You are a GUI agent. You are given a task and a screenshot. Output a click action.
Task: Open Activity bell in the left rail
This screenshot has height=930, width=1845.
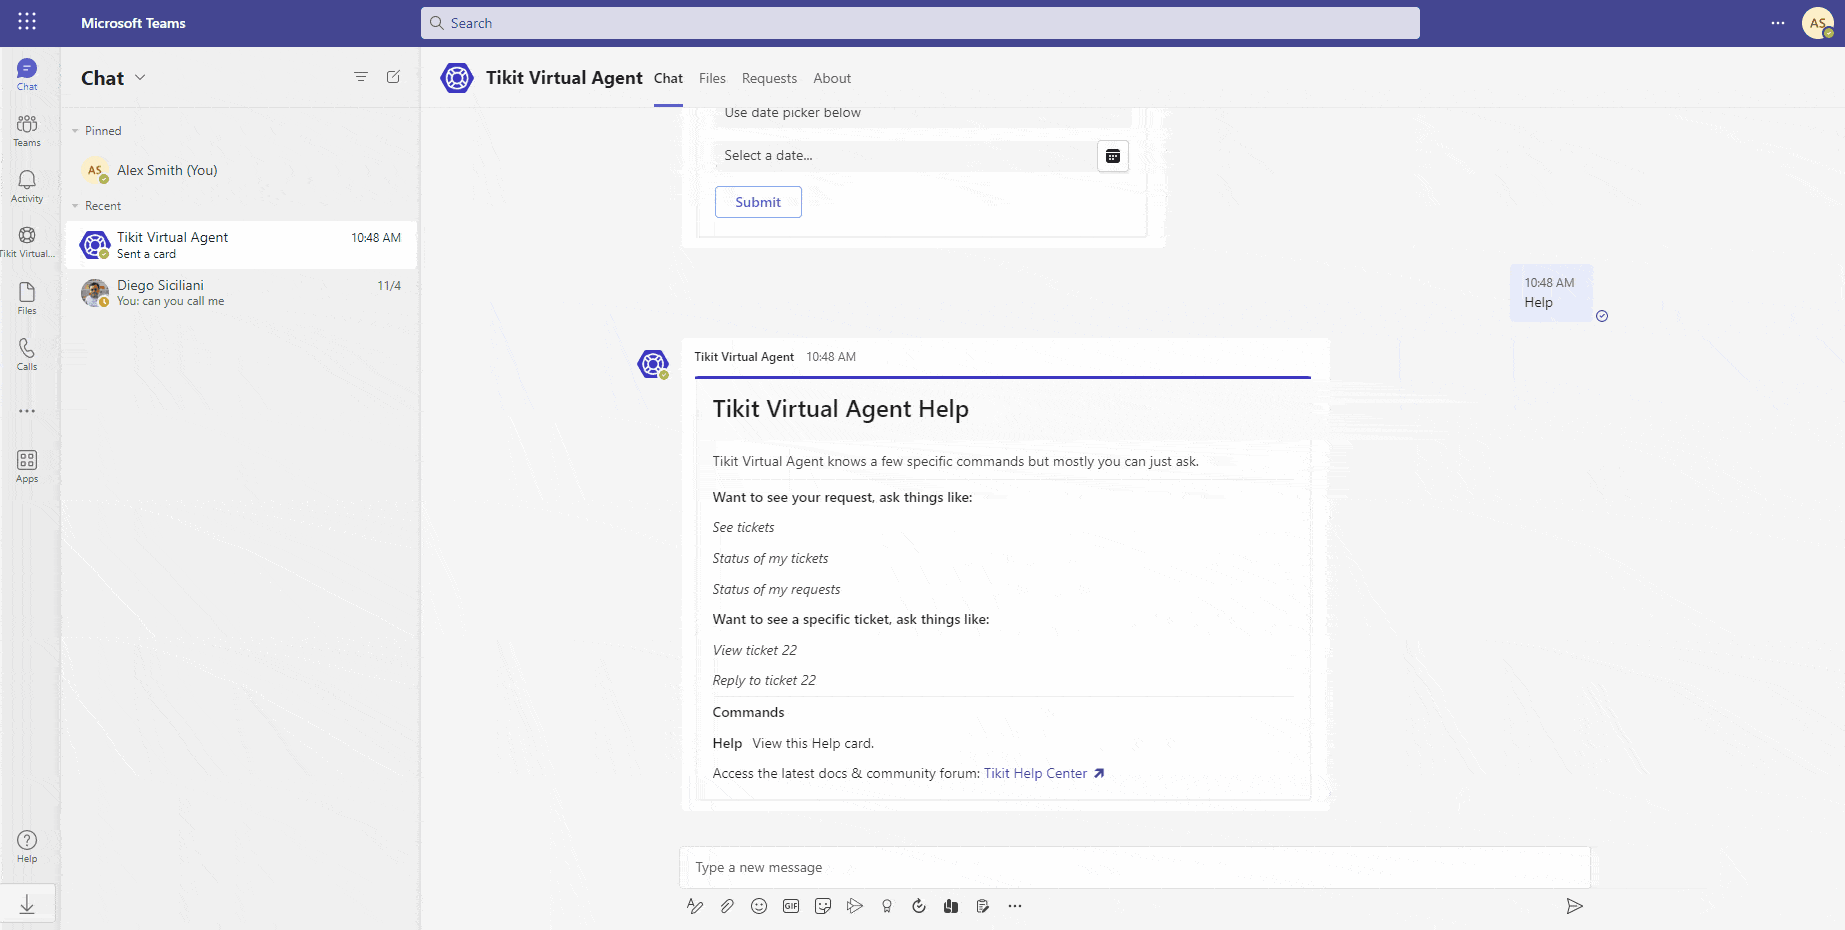[27, 186]
